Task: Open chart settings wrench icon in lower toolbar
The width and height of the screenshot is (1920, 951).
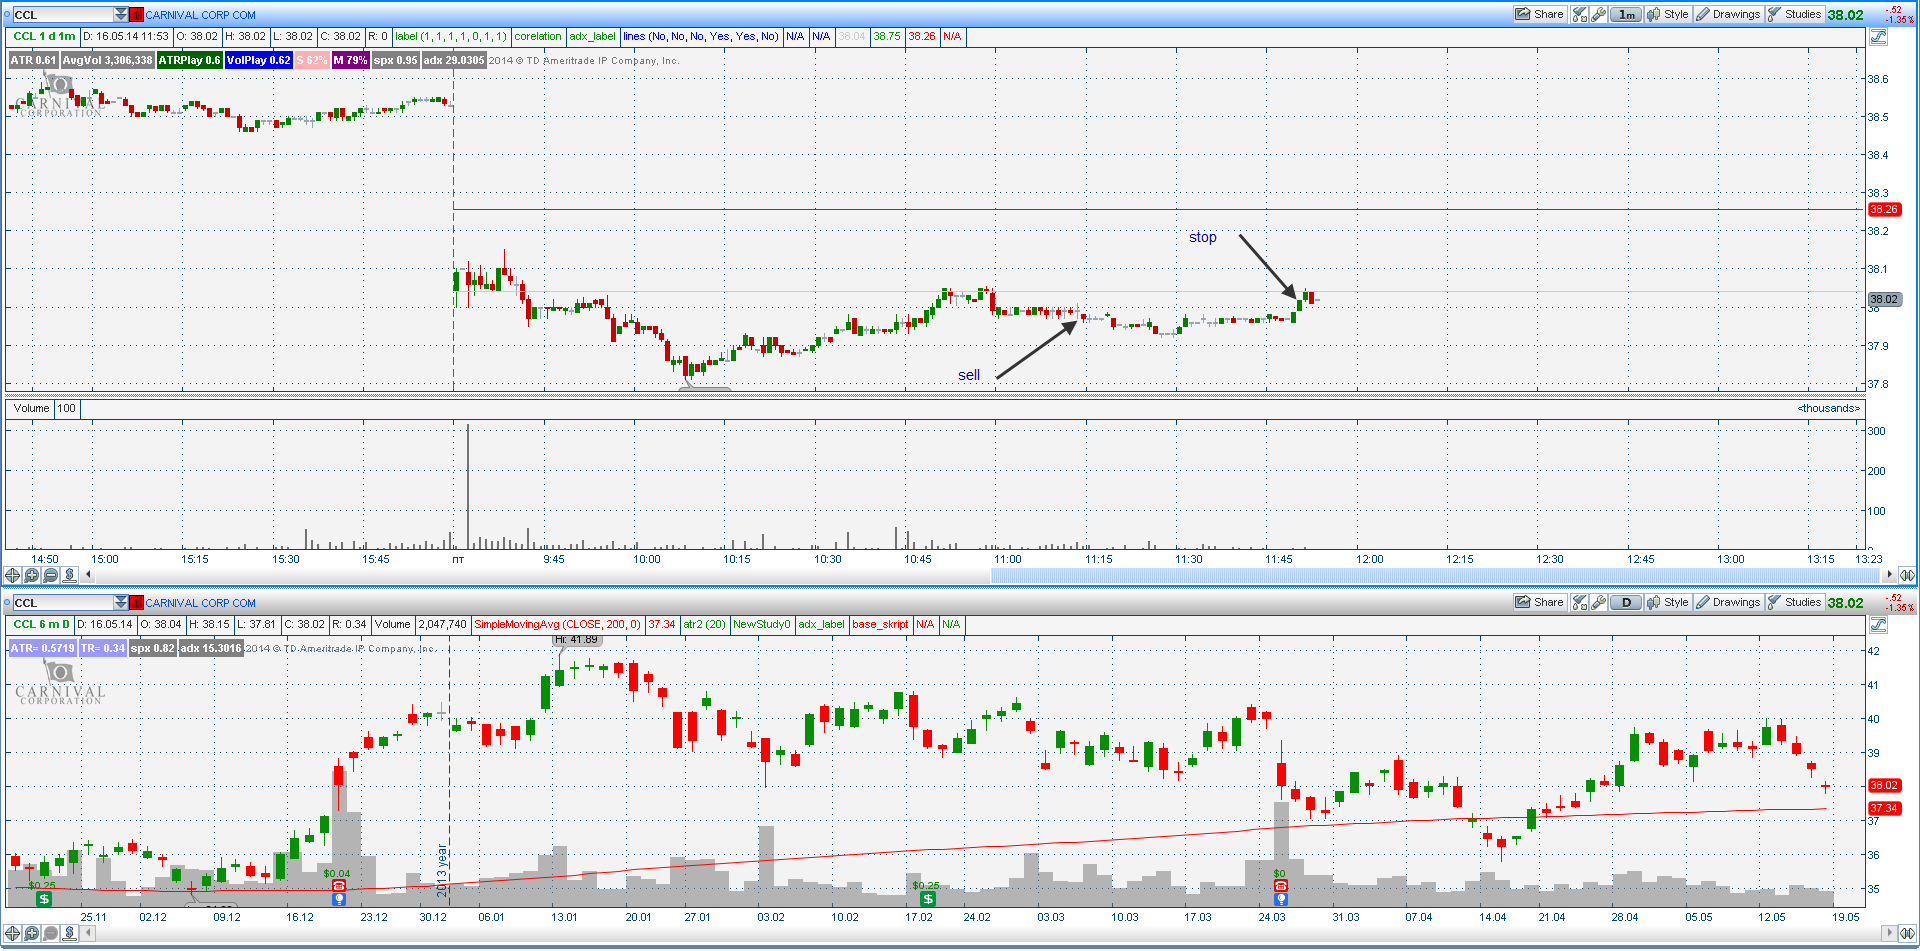Action: (1599, 602)
